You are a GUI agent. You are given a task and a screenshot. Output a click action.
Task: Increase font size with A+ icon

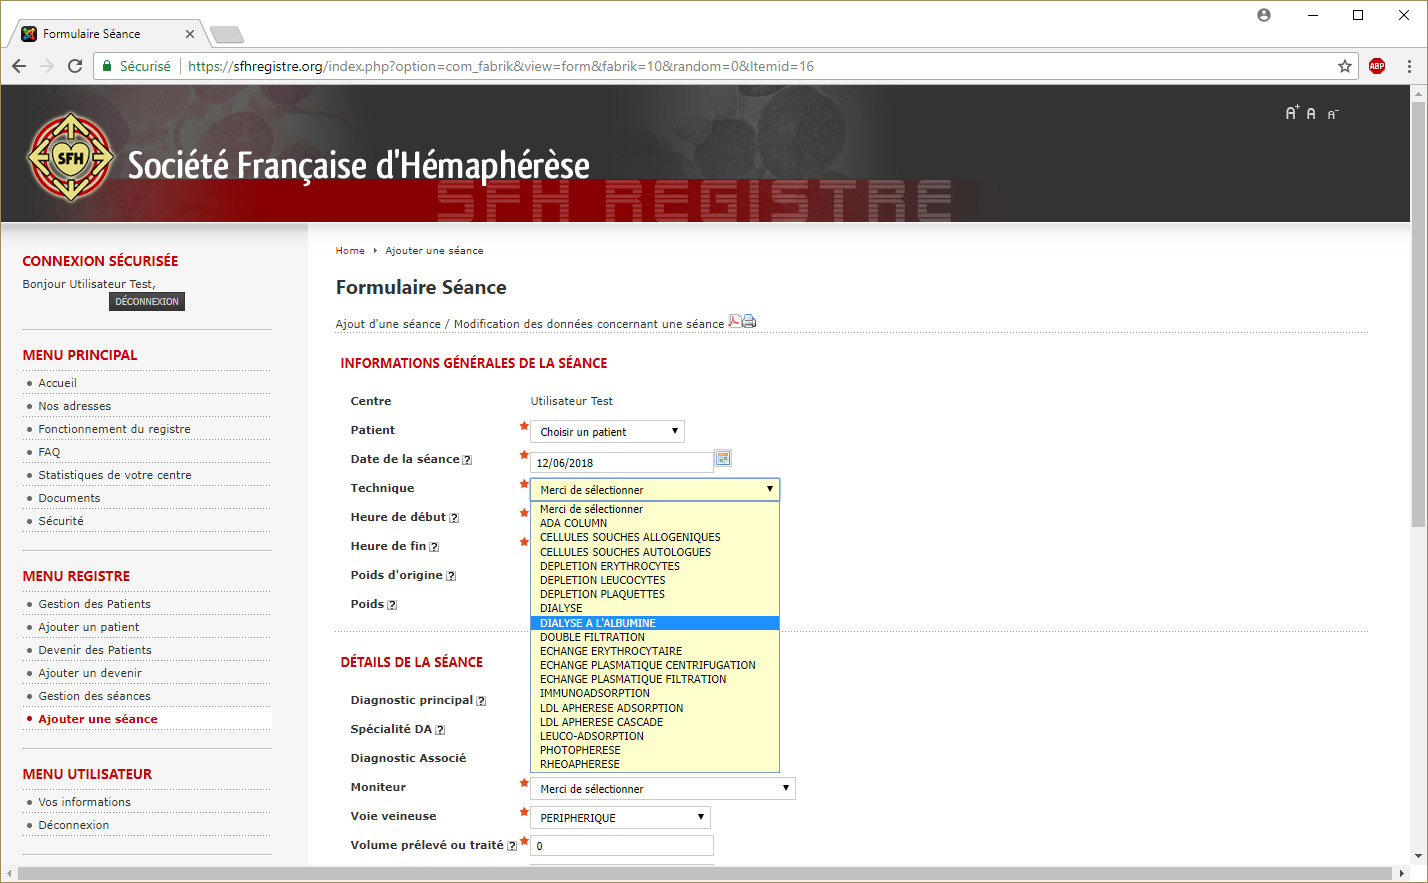pyautogui.click(x=1292, y=113)
